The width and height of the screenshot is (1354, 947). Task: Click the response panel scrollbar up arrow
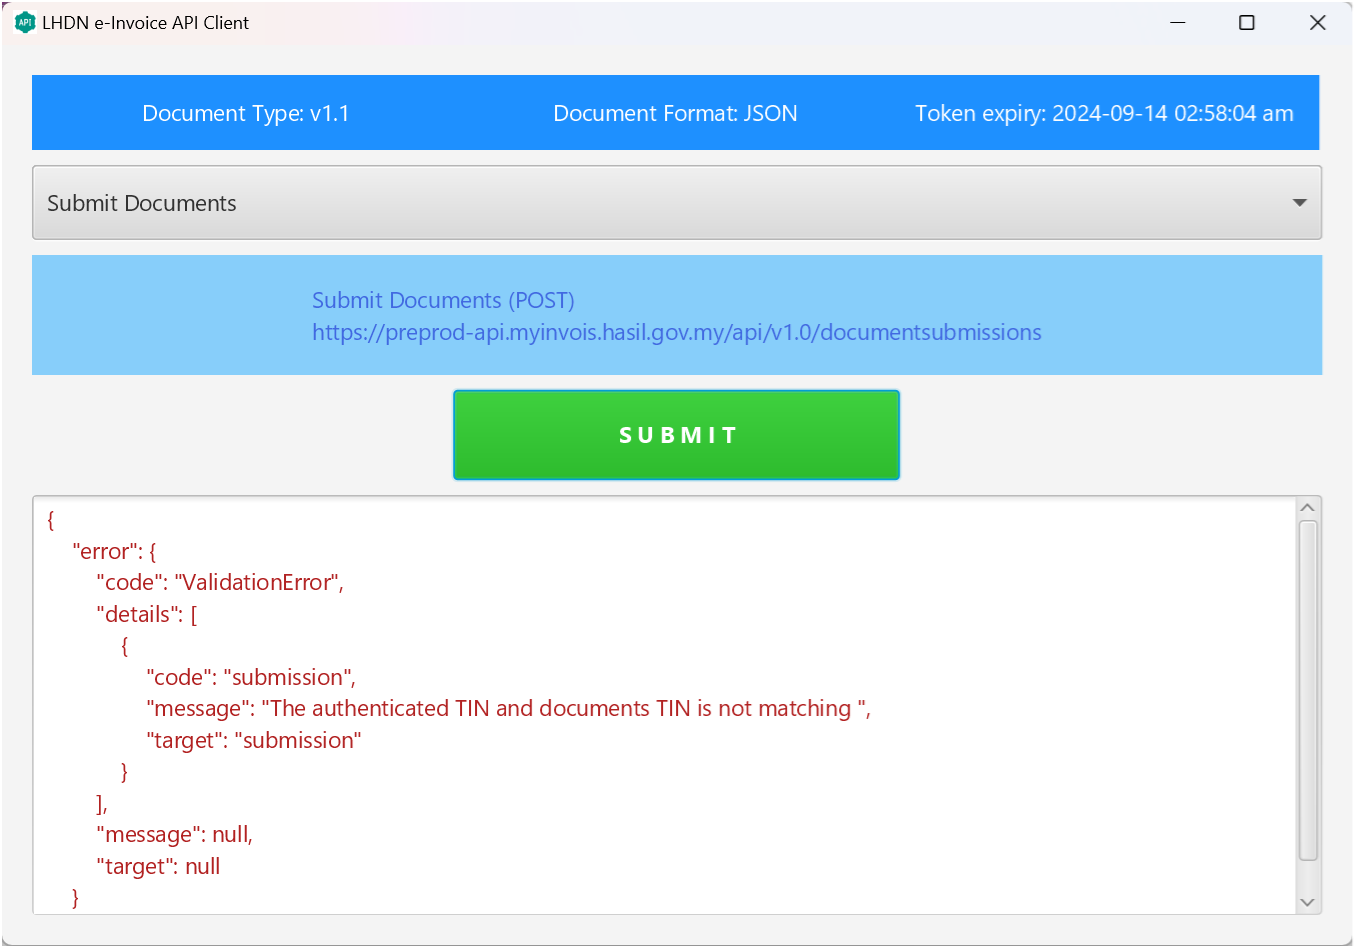coord(1307,506)
